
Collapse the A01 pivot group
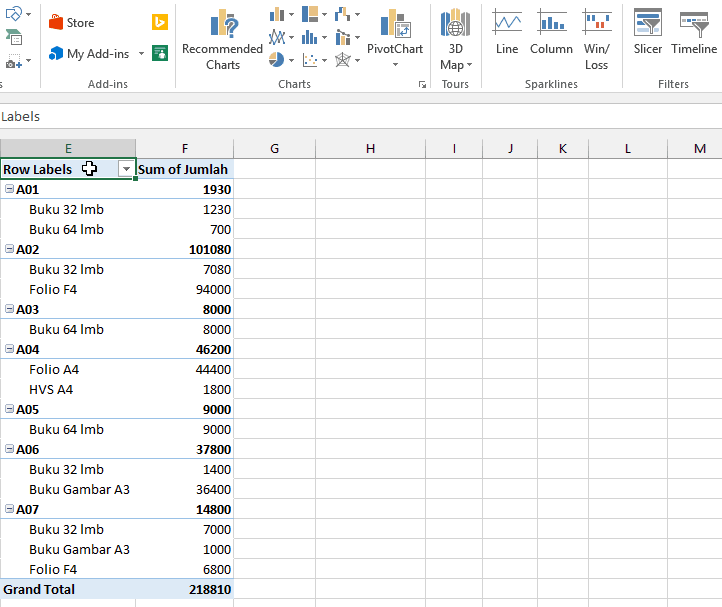9,189
